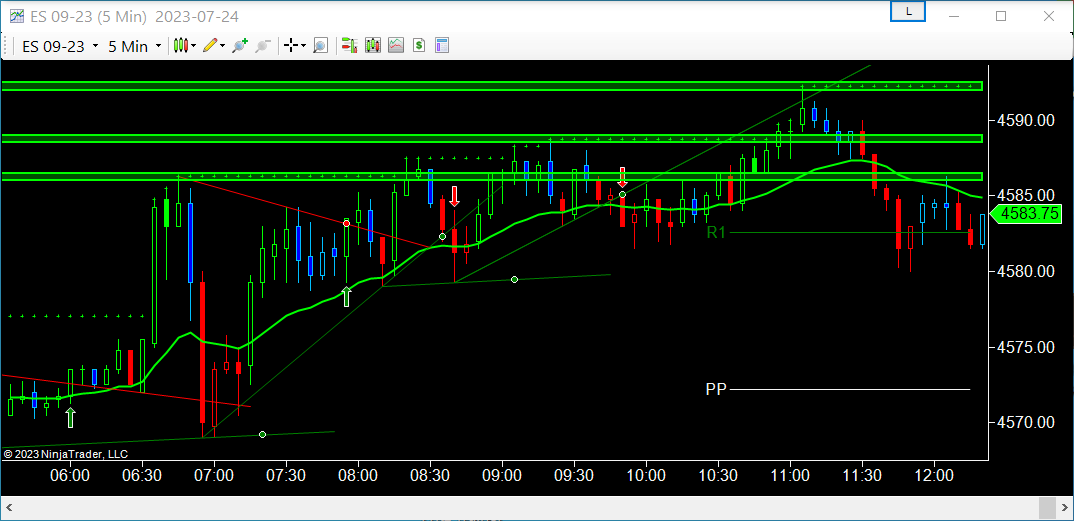Click the up arrow marker near 06:00

pos(71,417)
